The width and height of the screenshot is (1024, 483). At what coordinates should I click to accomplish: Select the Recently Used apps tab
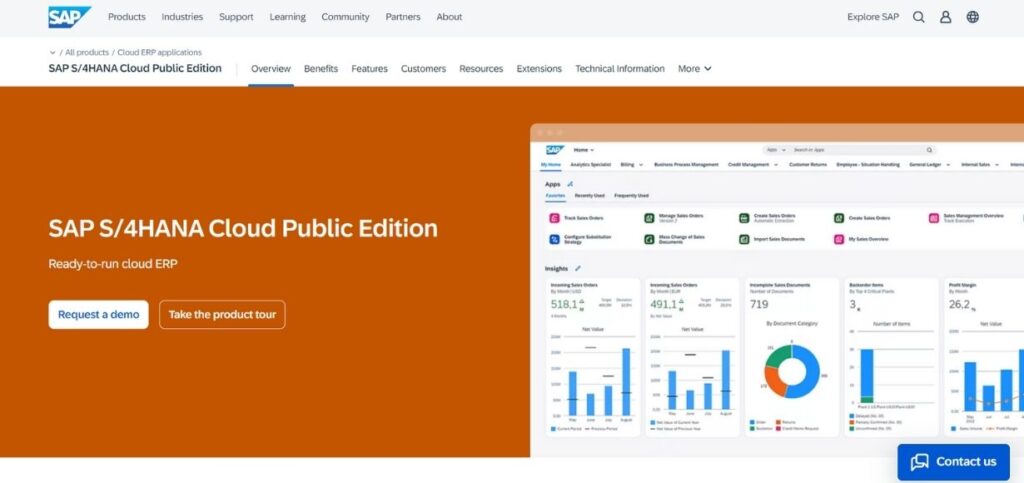[x=589, y=195]
